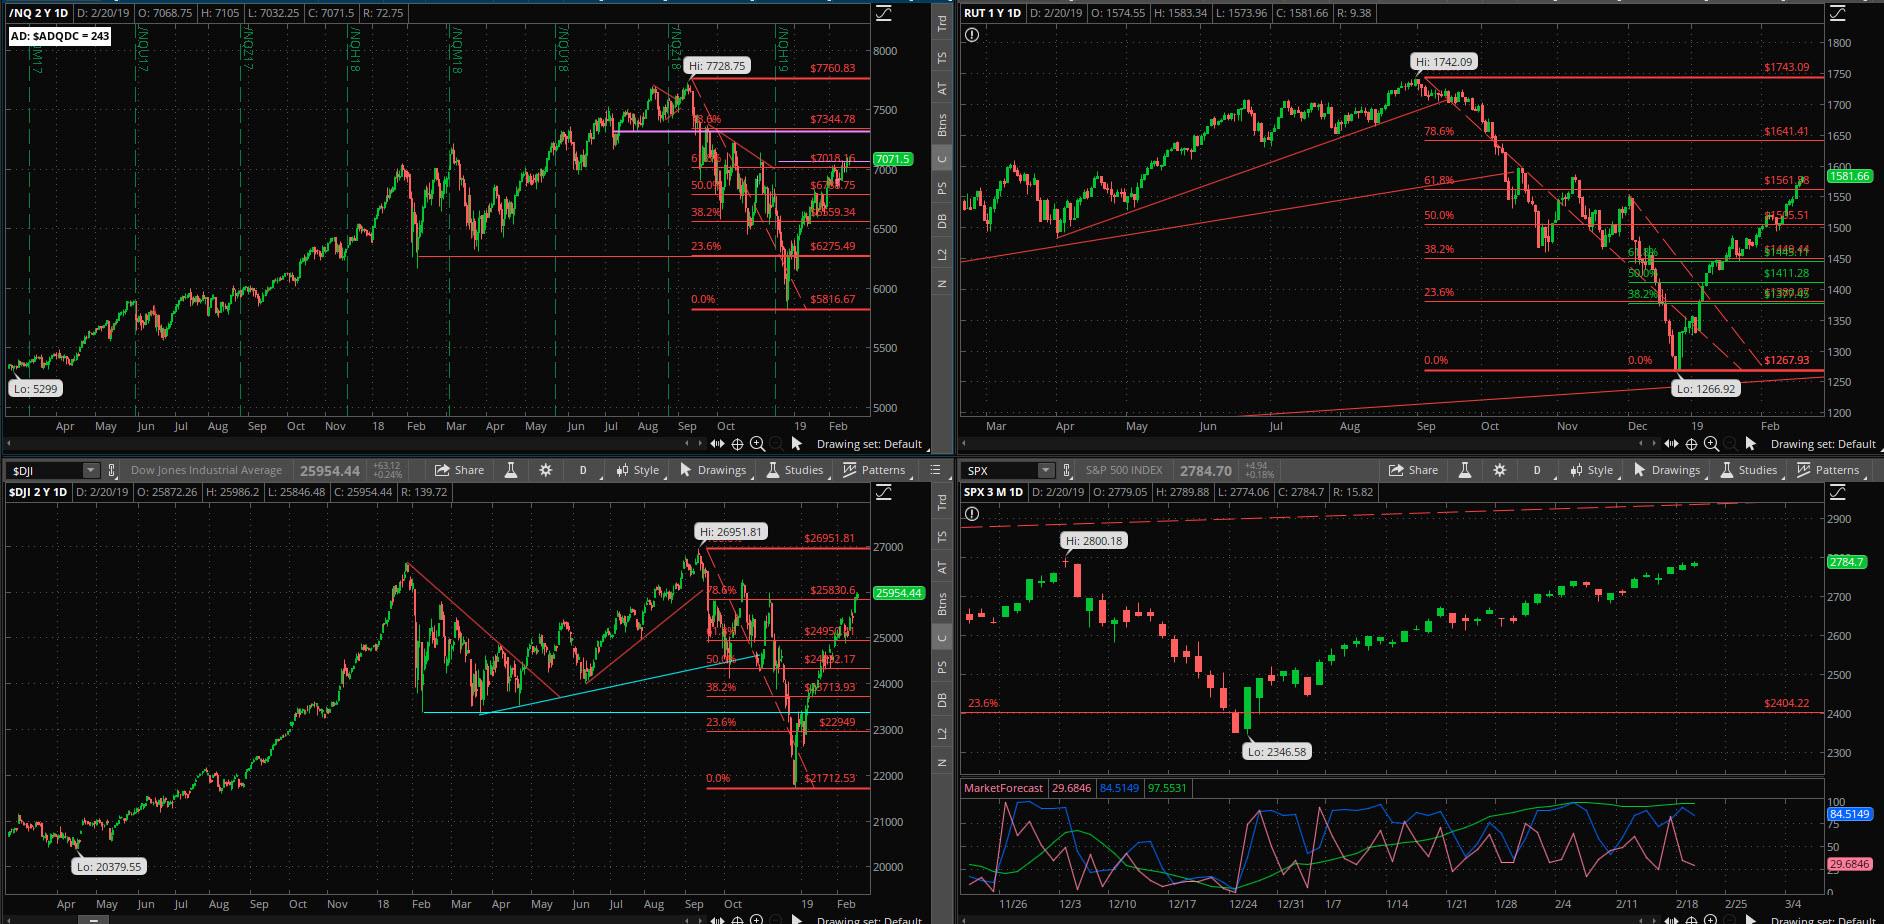This screenshot has height=924, width=1884.
Task: Expand the SPX symbol dropdown arrow
Action: [x=1046, y=470]
